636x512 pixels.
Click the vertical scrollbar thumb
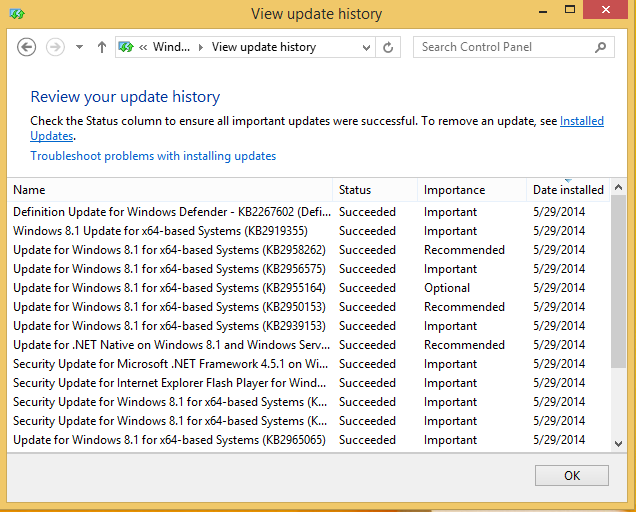click(x=618, y=281)
